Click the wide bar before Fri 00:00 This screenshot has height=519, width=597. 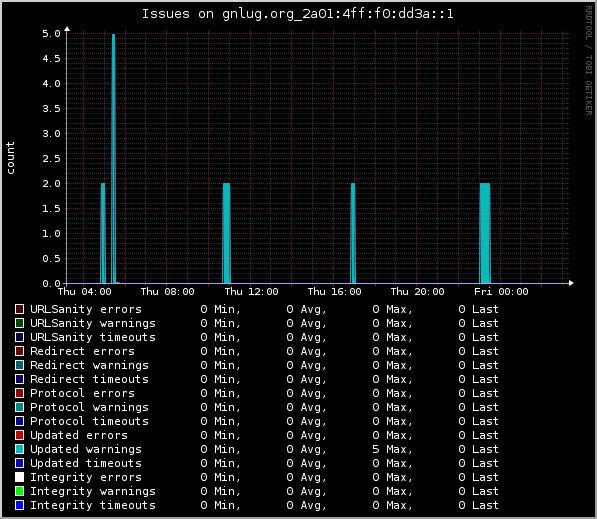(x=485, y=233)
